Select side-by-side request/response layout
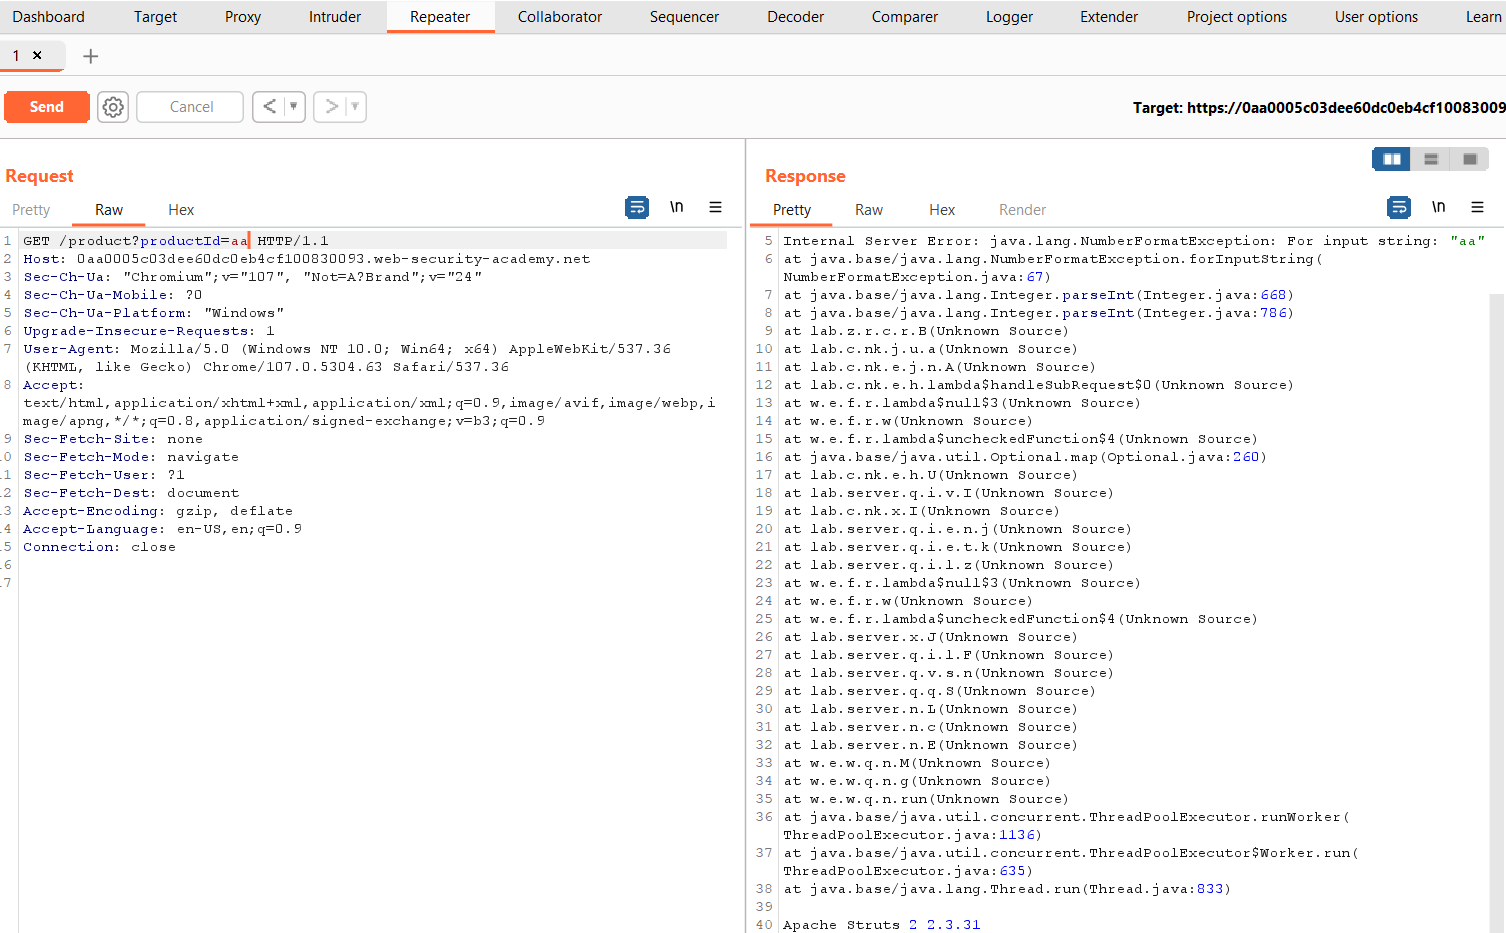 pyautogui.click(x=1391, y=159)
